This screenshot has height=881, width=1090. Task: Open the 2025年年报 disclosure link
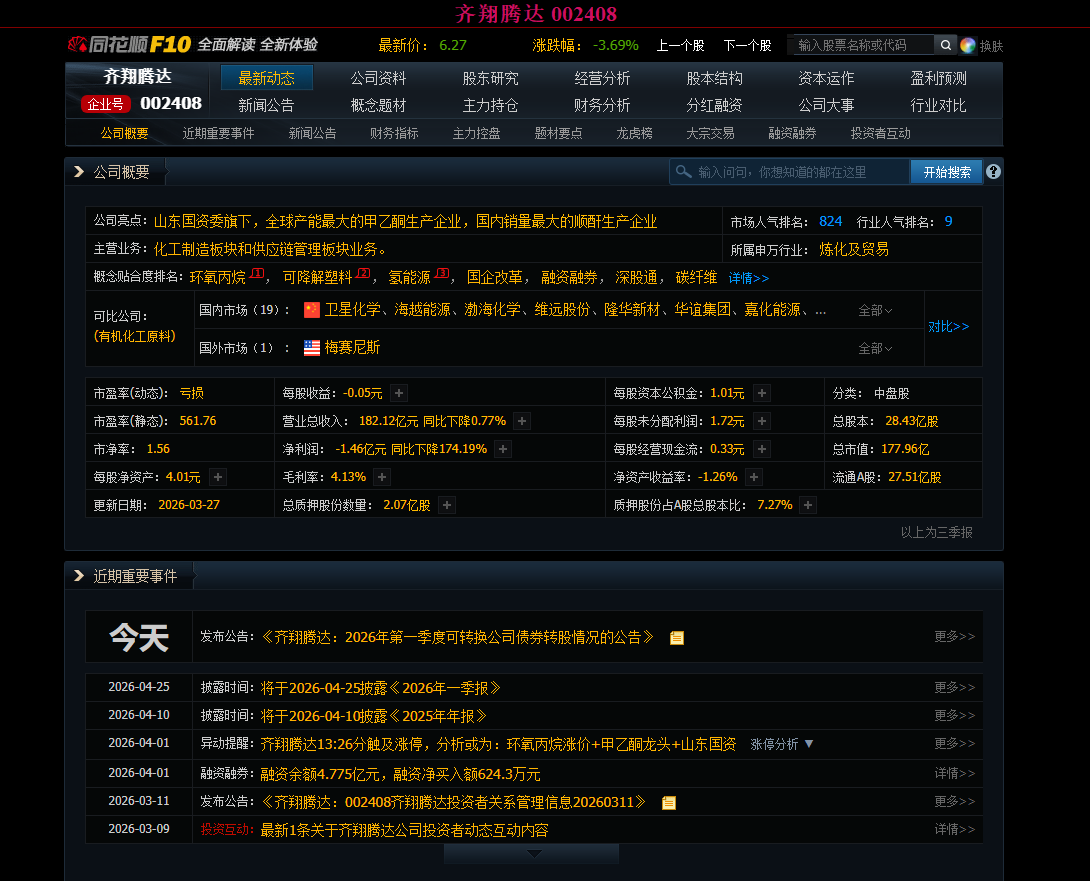click(373, 716)
